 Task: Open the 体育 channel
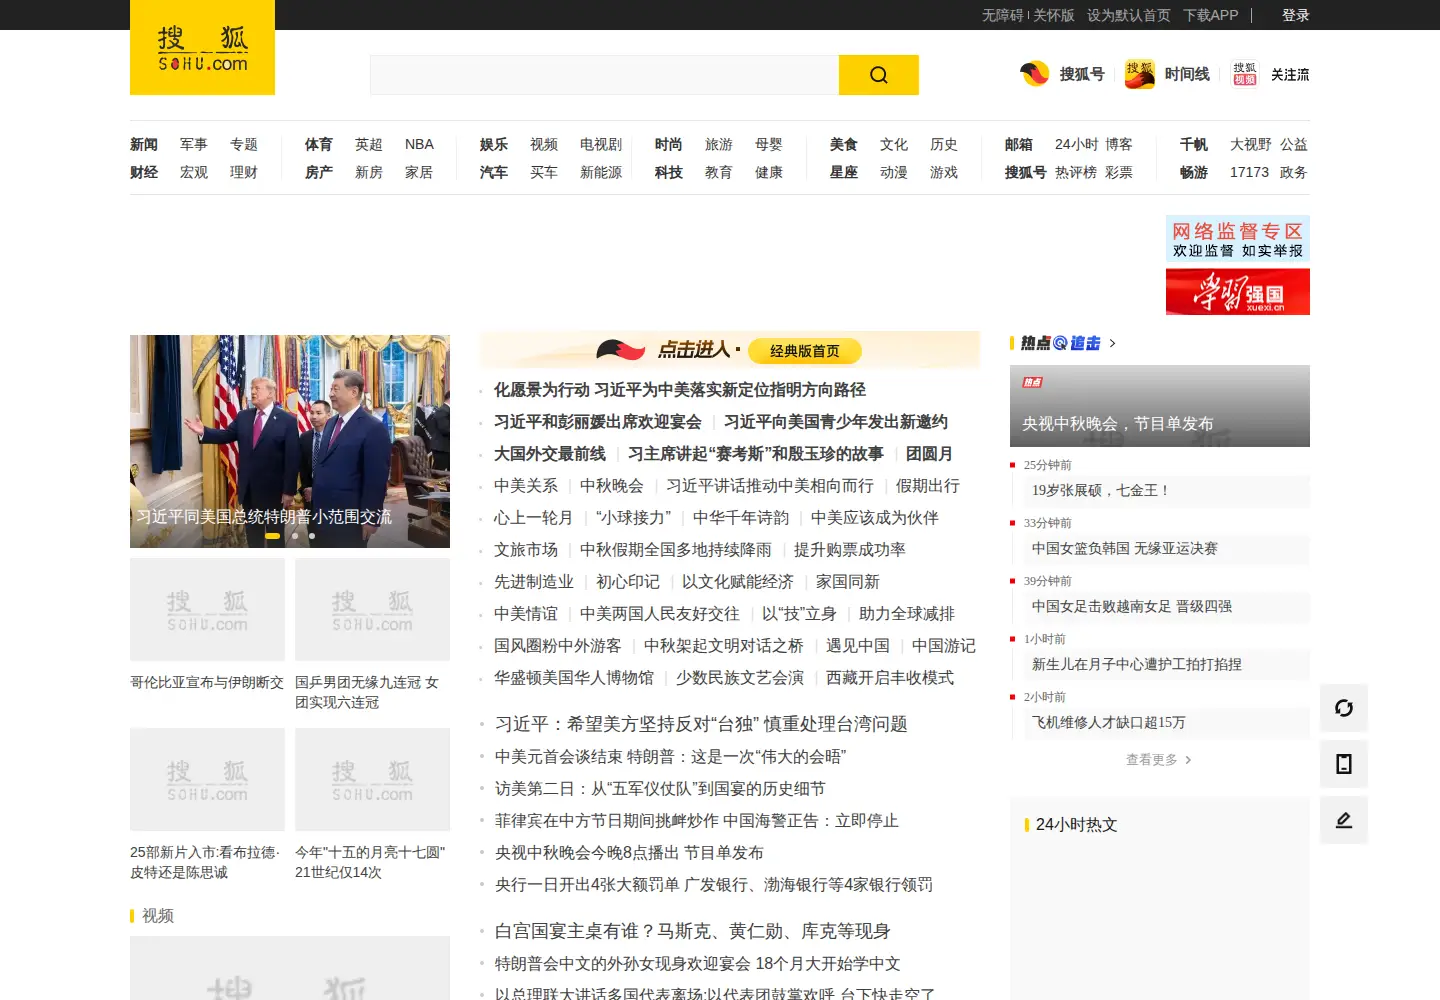pyautogui.click(x=319, y=144)
